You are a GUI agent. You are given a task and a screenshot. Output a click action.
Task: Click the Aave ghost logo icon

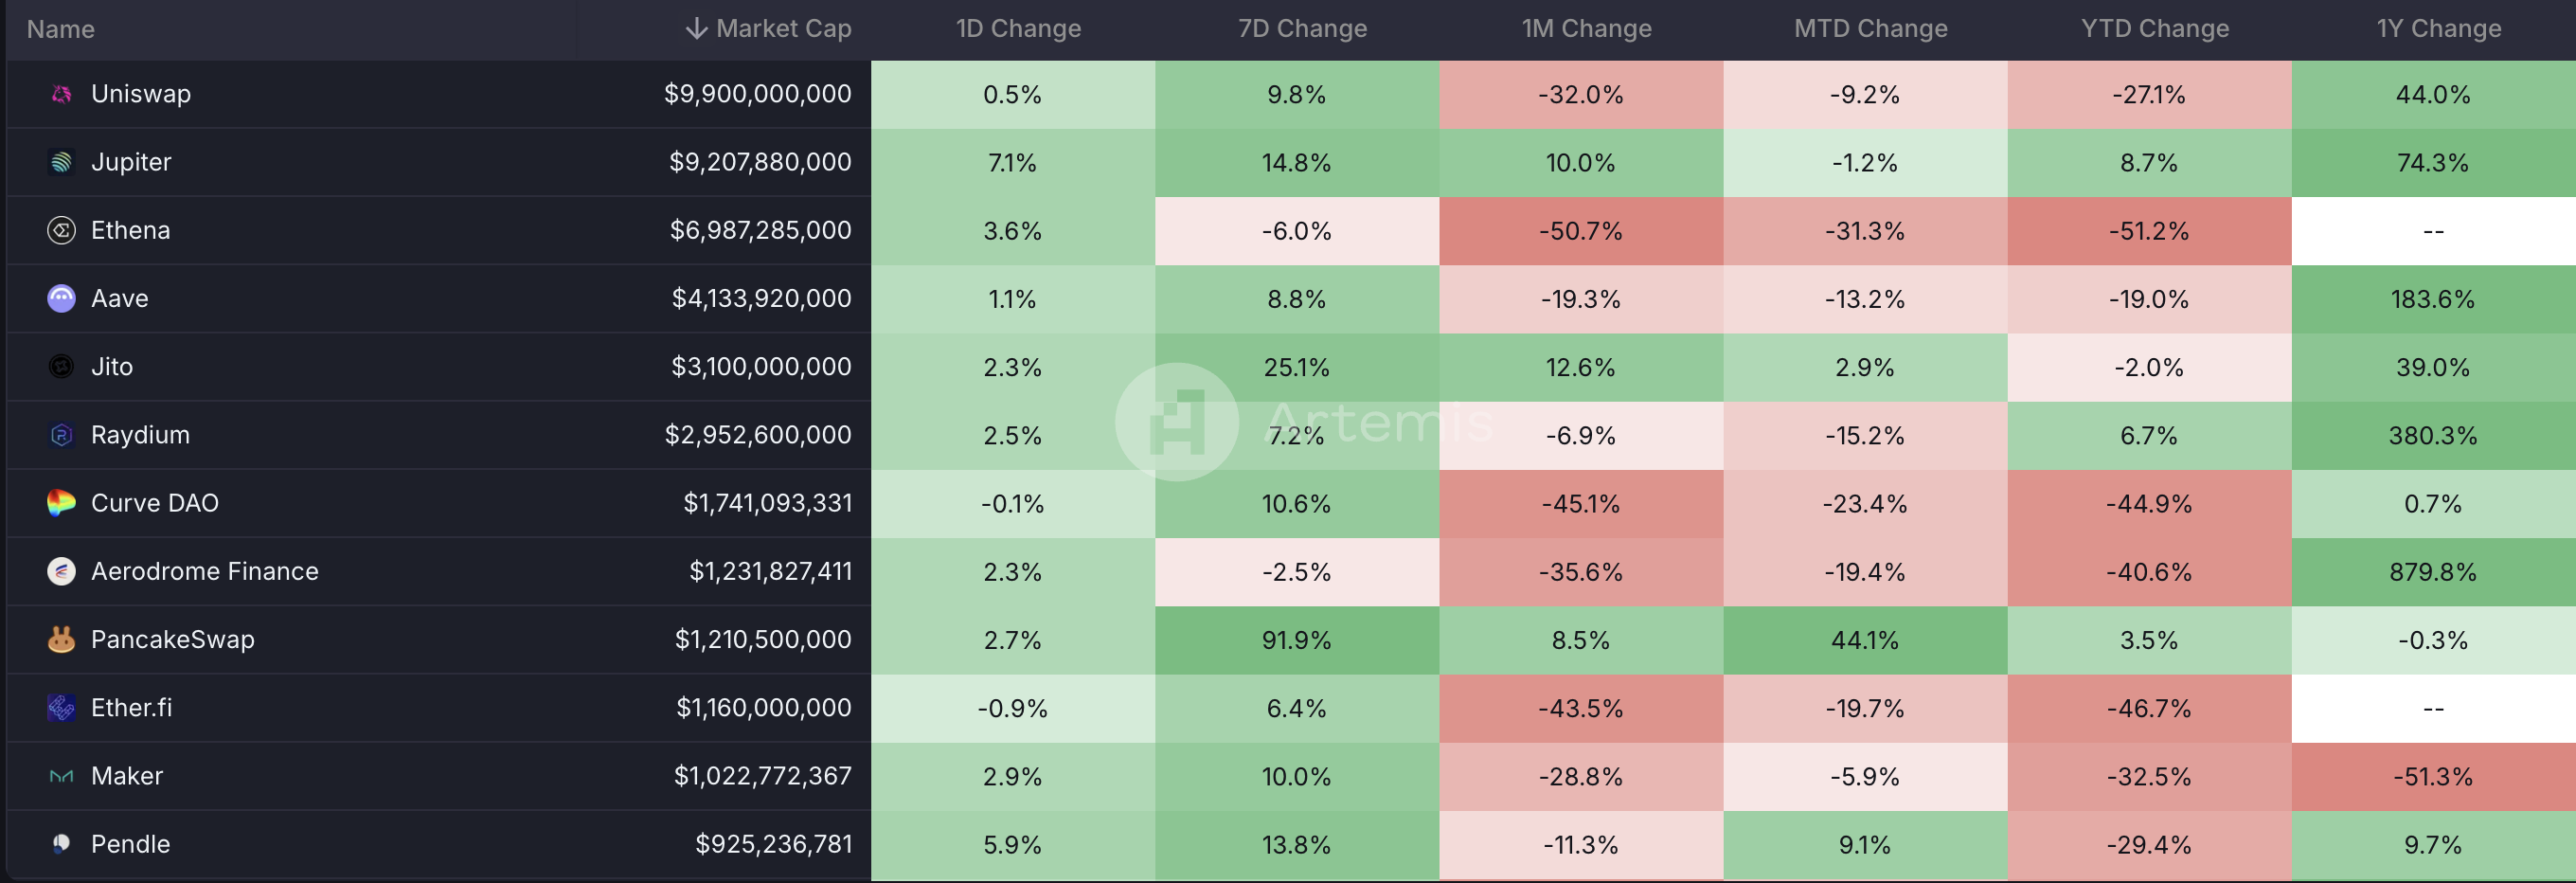coord(61,298)
